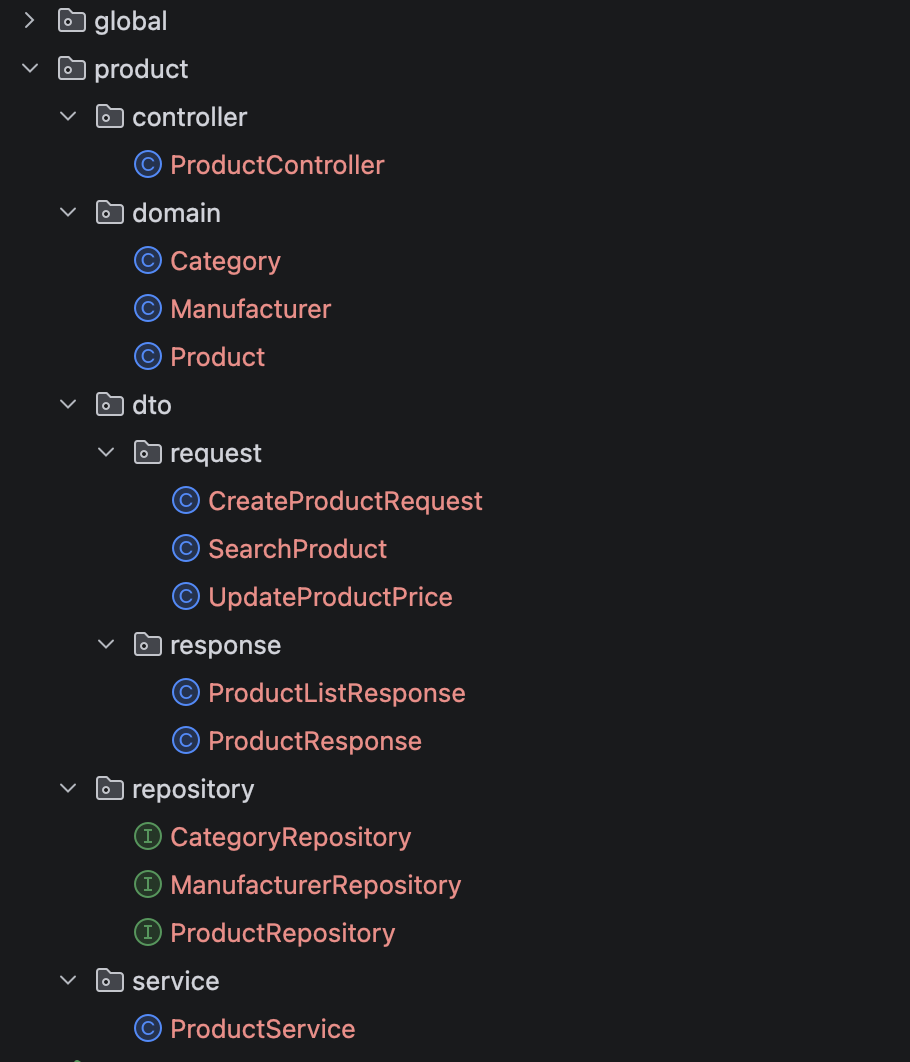This screenshot has width=910, height=1062.
Task: Select the ProductResponse file
Action: click(x=315, y=741)
